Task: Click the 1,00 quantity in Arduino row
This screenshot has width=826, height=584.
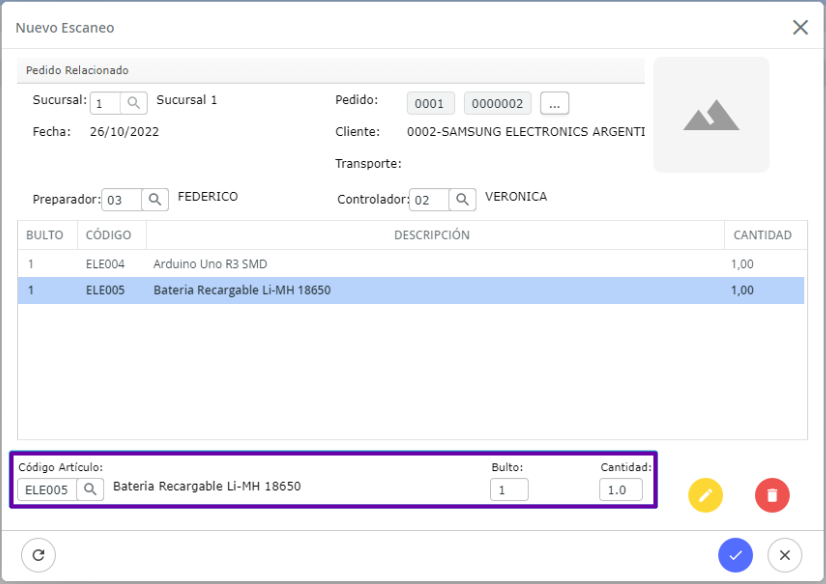Action: coord(742,264)
